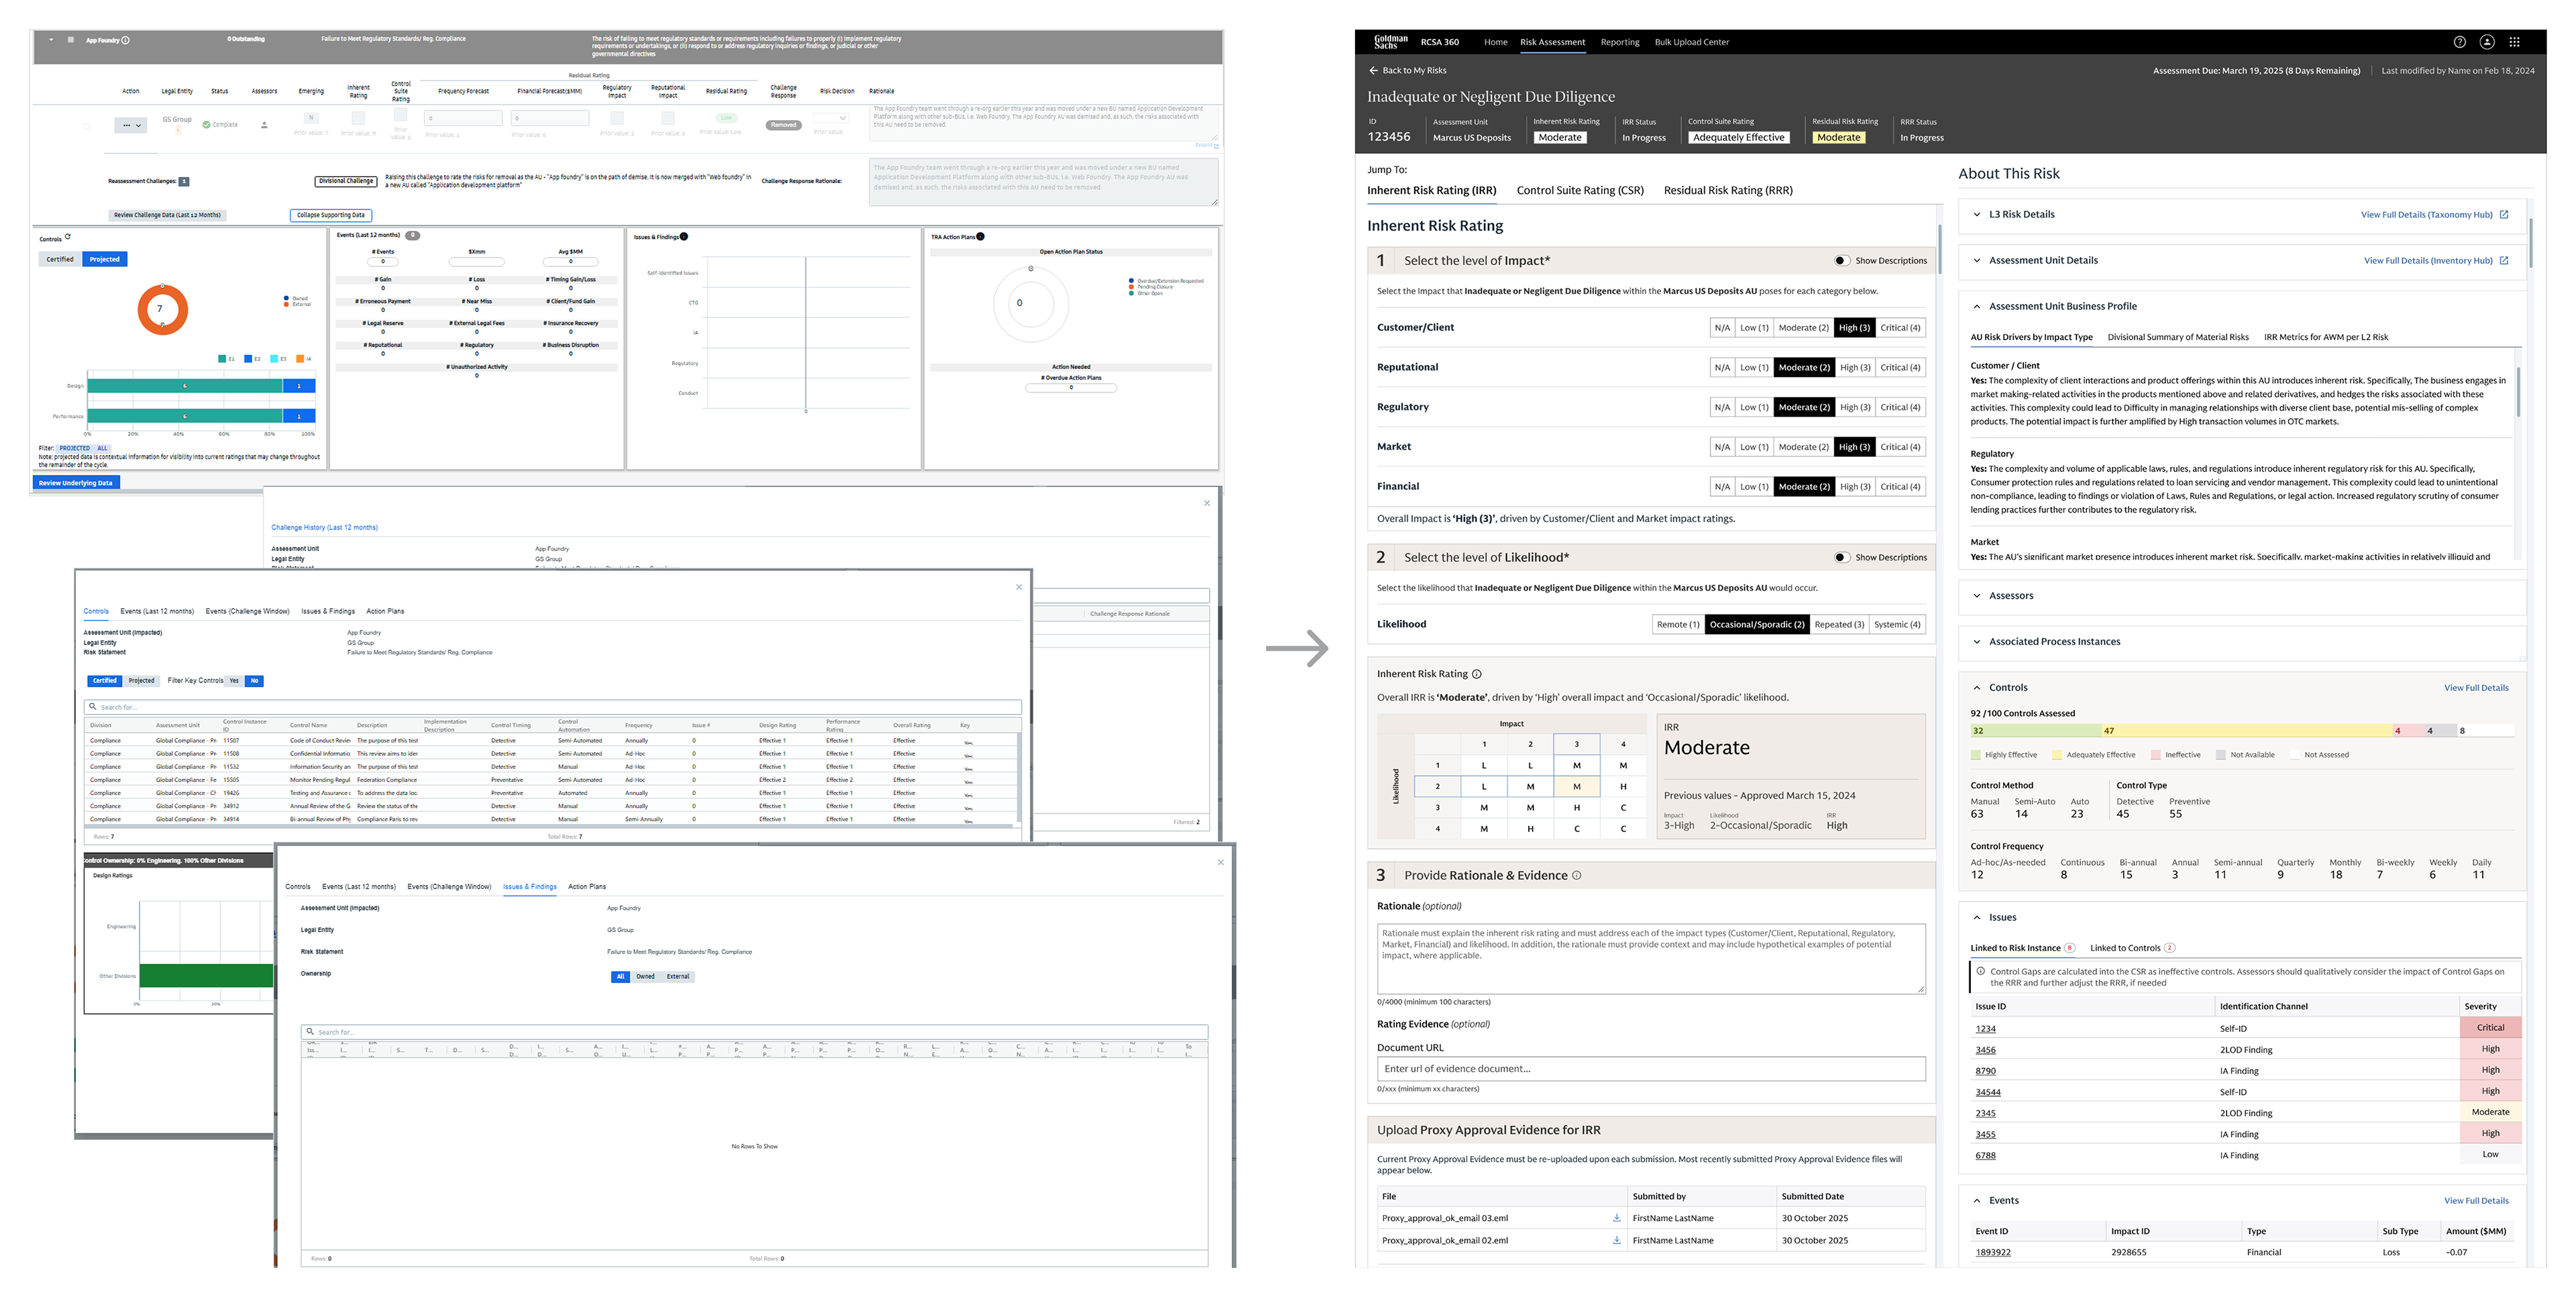Download Proxy_approval_ok_email 03.eml file

pos(1616,1218)
